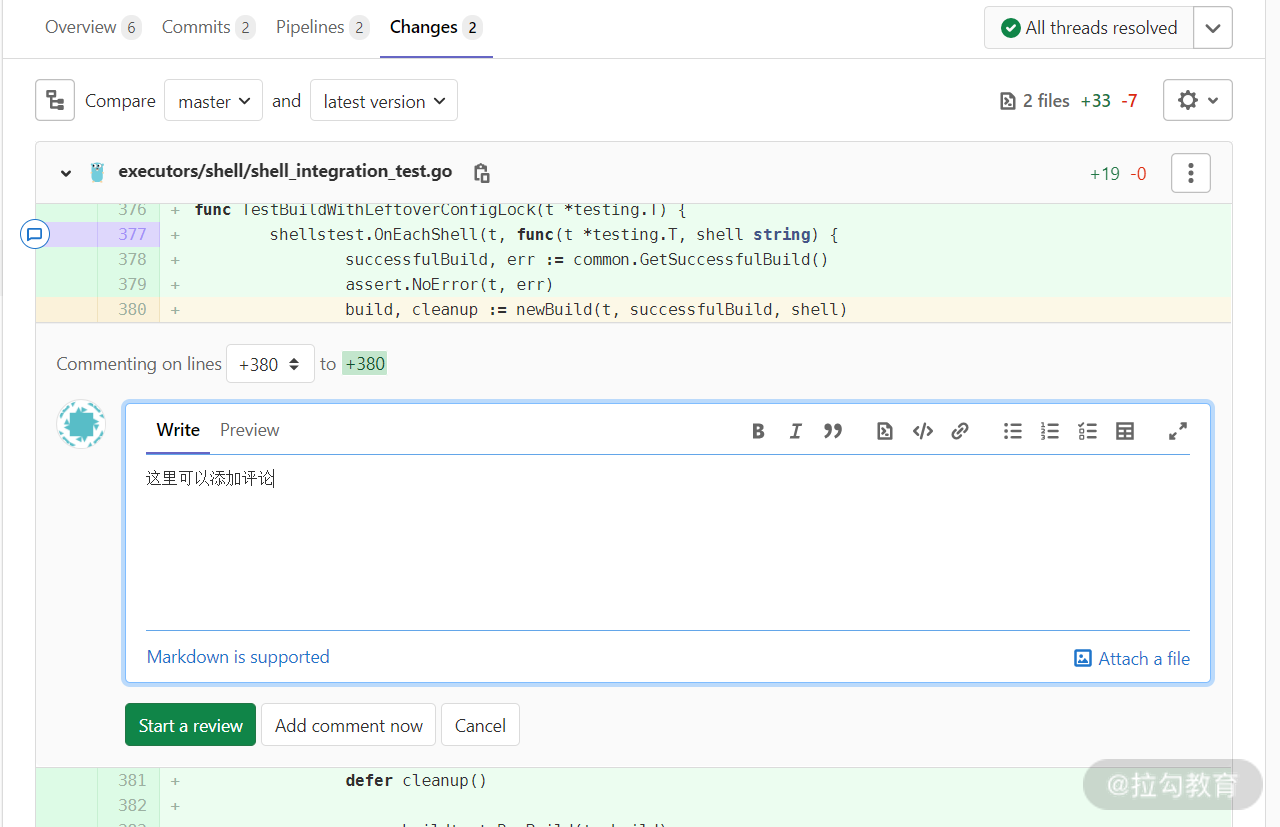Switch comment editor to full screen
1280x827 pixels.
coord(1178,431)
